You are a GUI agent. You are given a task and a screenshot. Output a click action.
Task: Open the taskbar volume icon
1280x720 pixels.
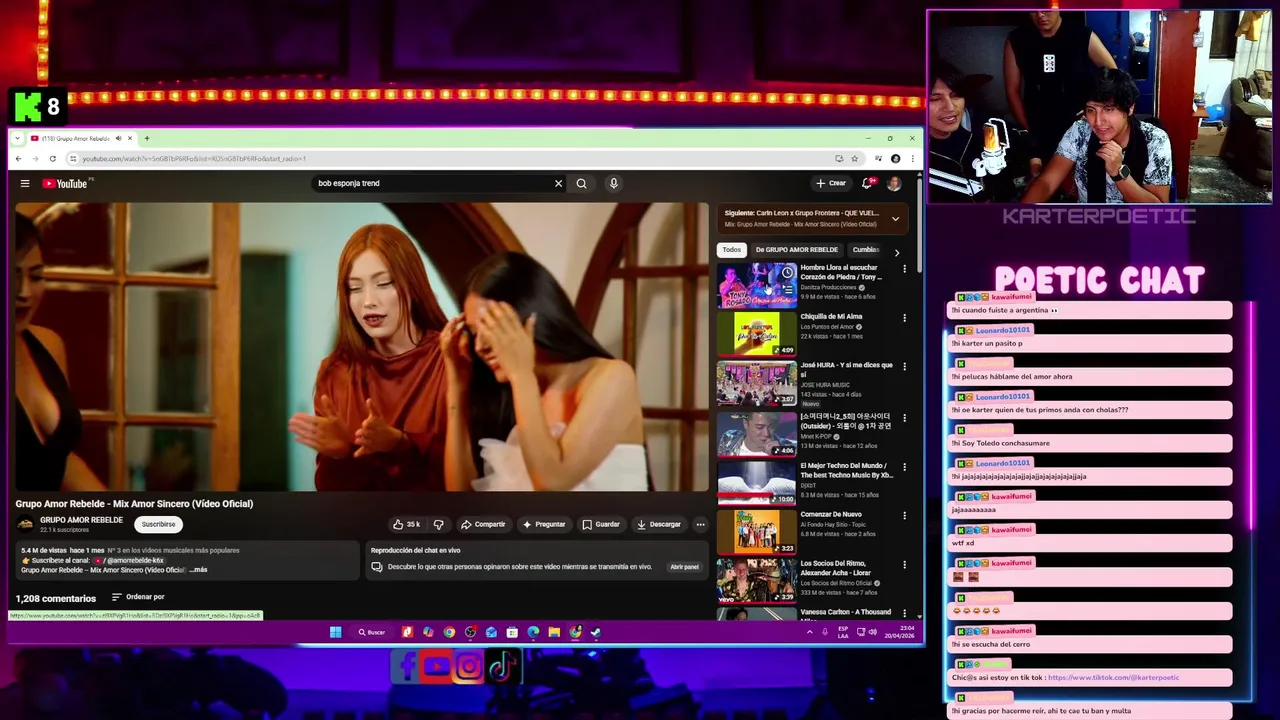(x=873, y=632)
